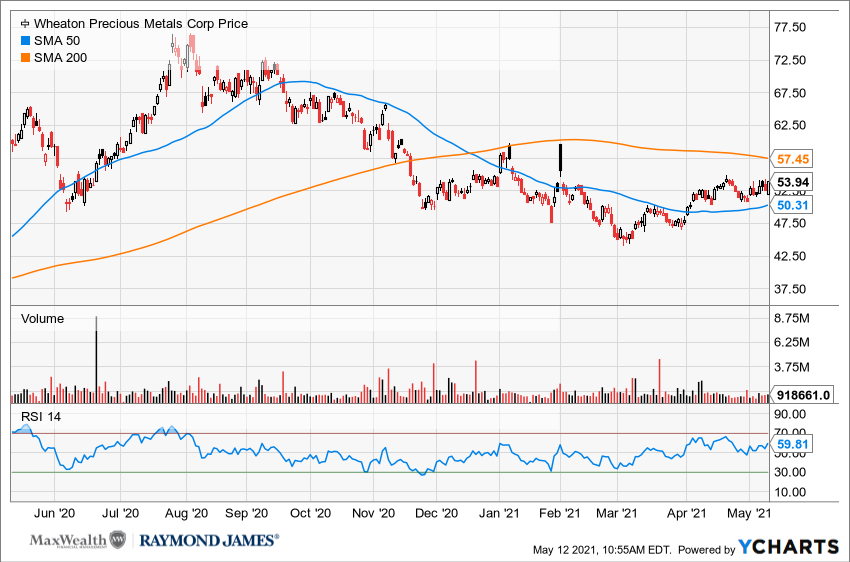This screenshot has height=562, width=850.
Task: Click the 918661.0 volume value tag
Action: [x=802, y=395]
